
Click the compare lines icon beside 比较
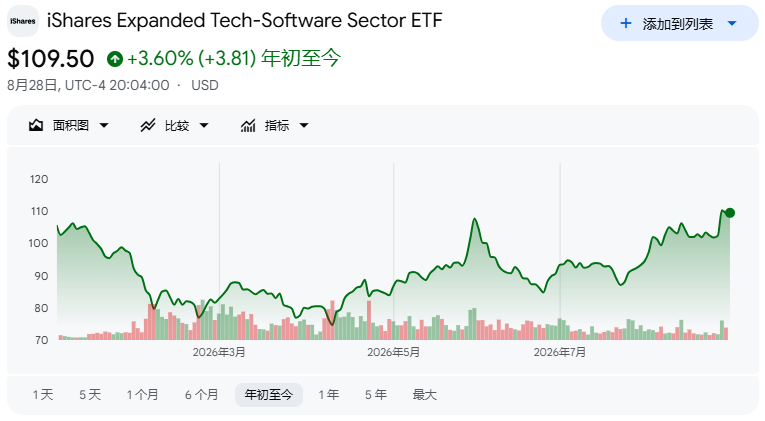point(148,125)
